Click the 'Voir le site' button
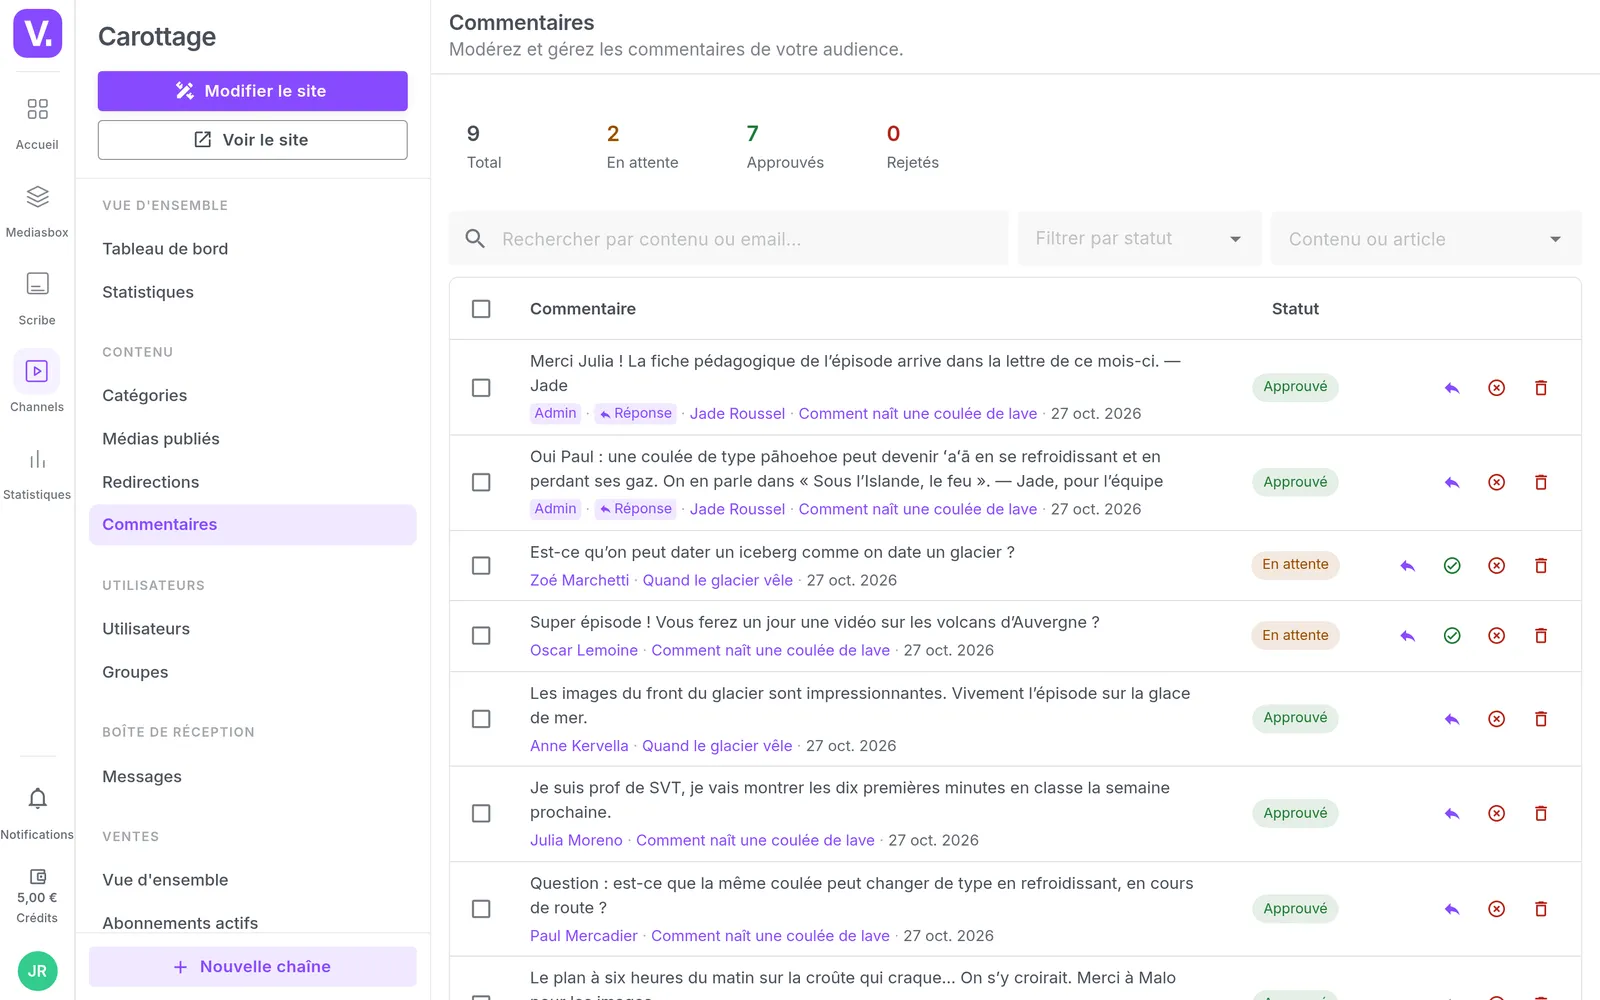 pyautogui.click(x=253, y=140)
